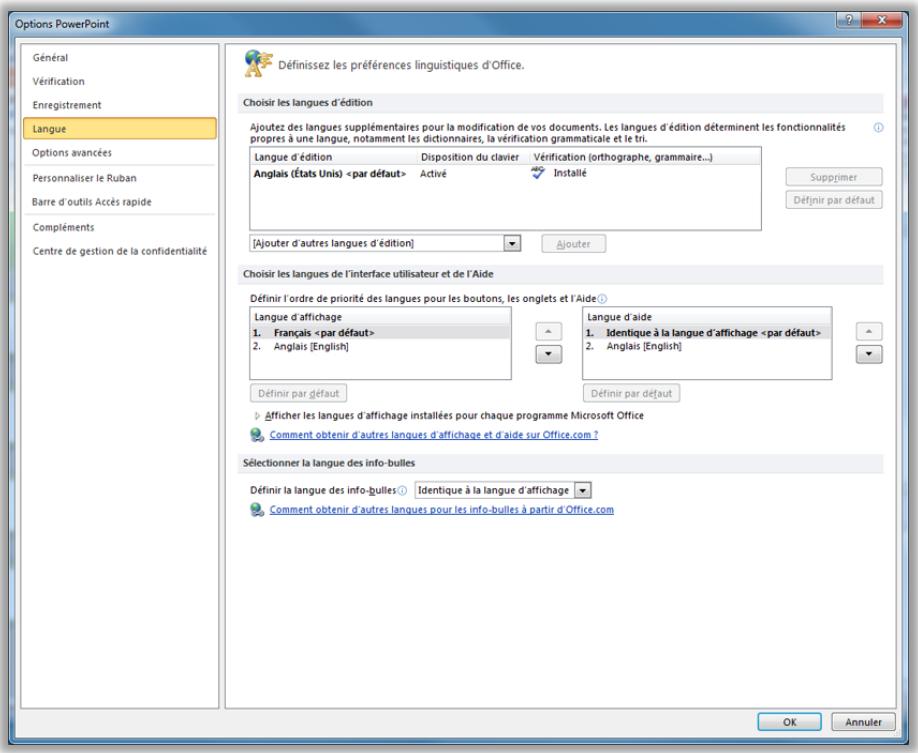
Task: Select Anglais [English] in Langue d'aide list
Action: pyautogui.click(x=707, y=347)
